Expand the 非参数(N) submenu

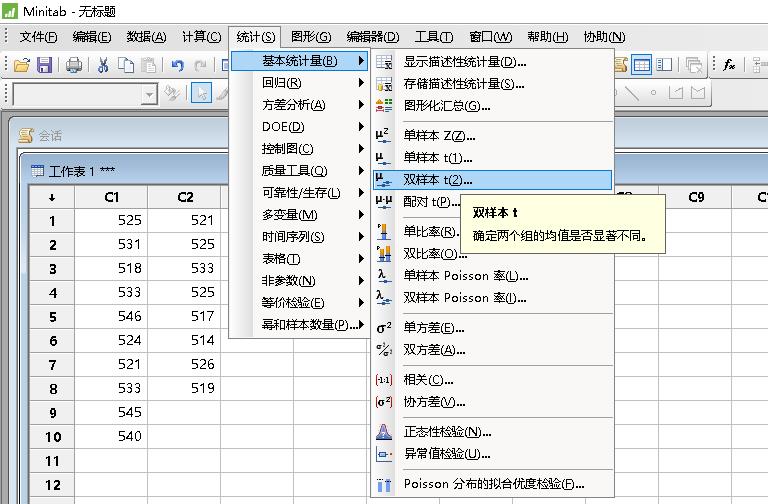point(299,281)
